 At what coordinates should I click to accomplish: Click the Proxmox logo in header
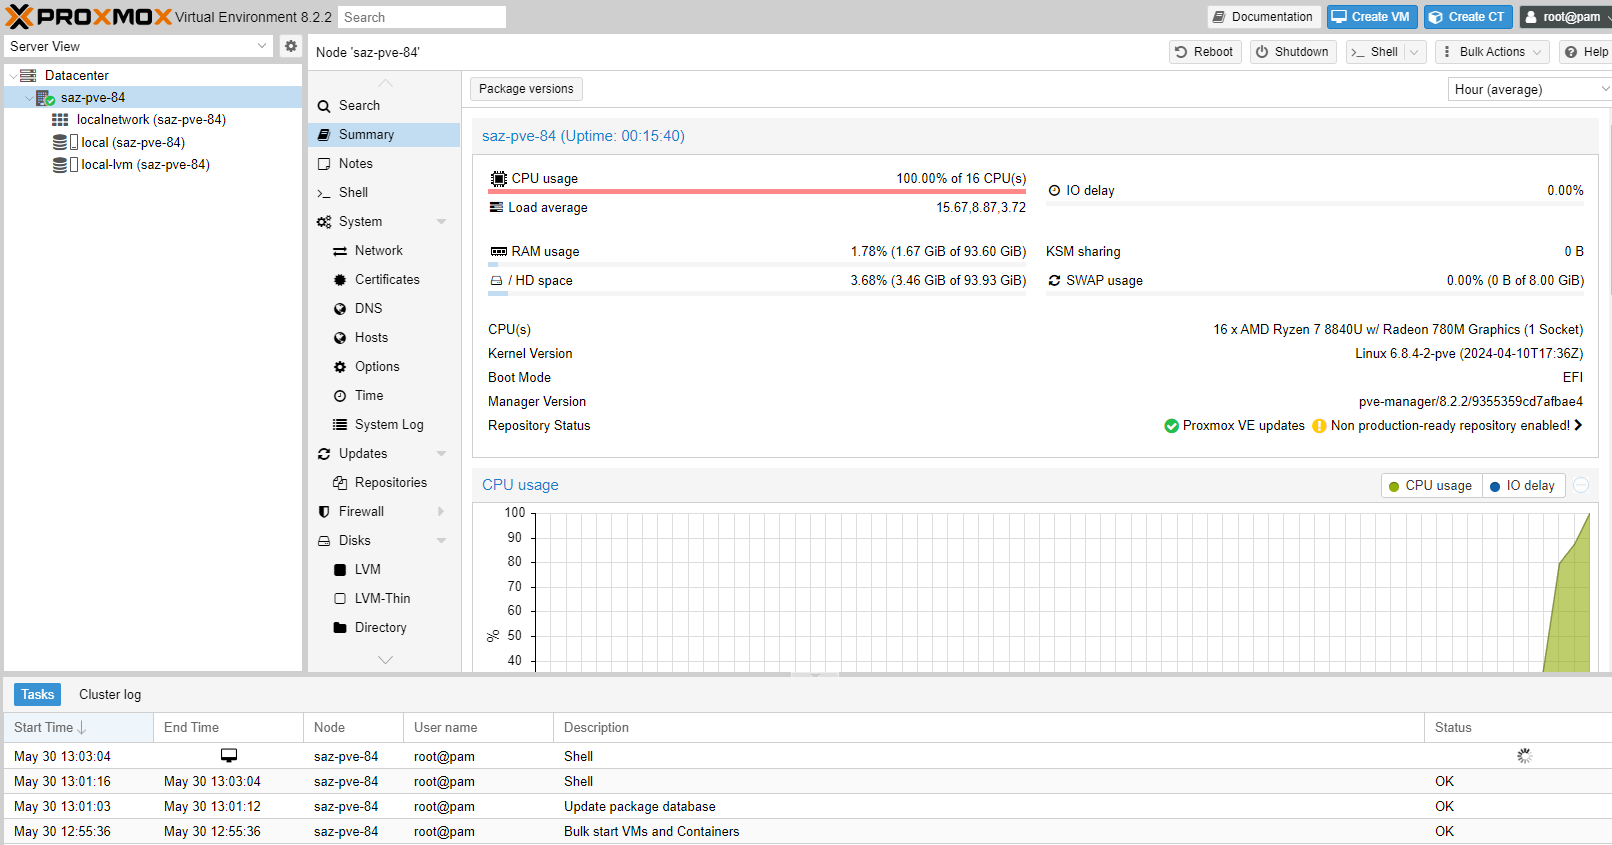tap(88, 17)
